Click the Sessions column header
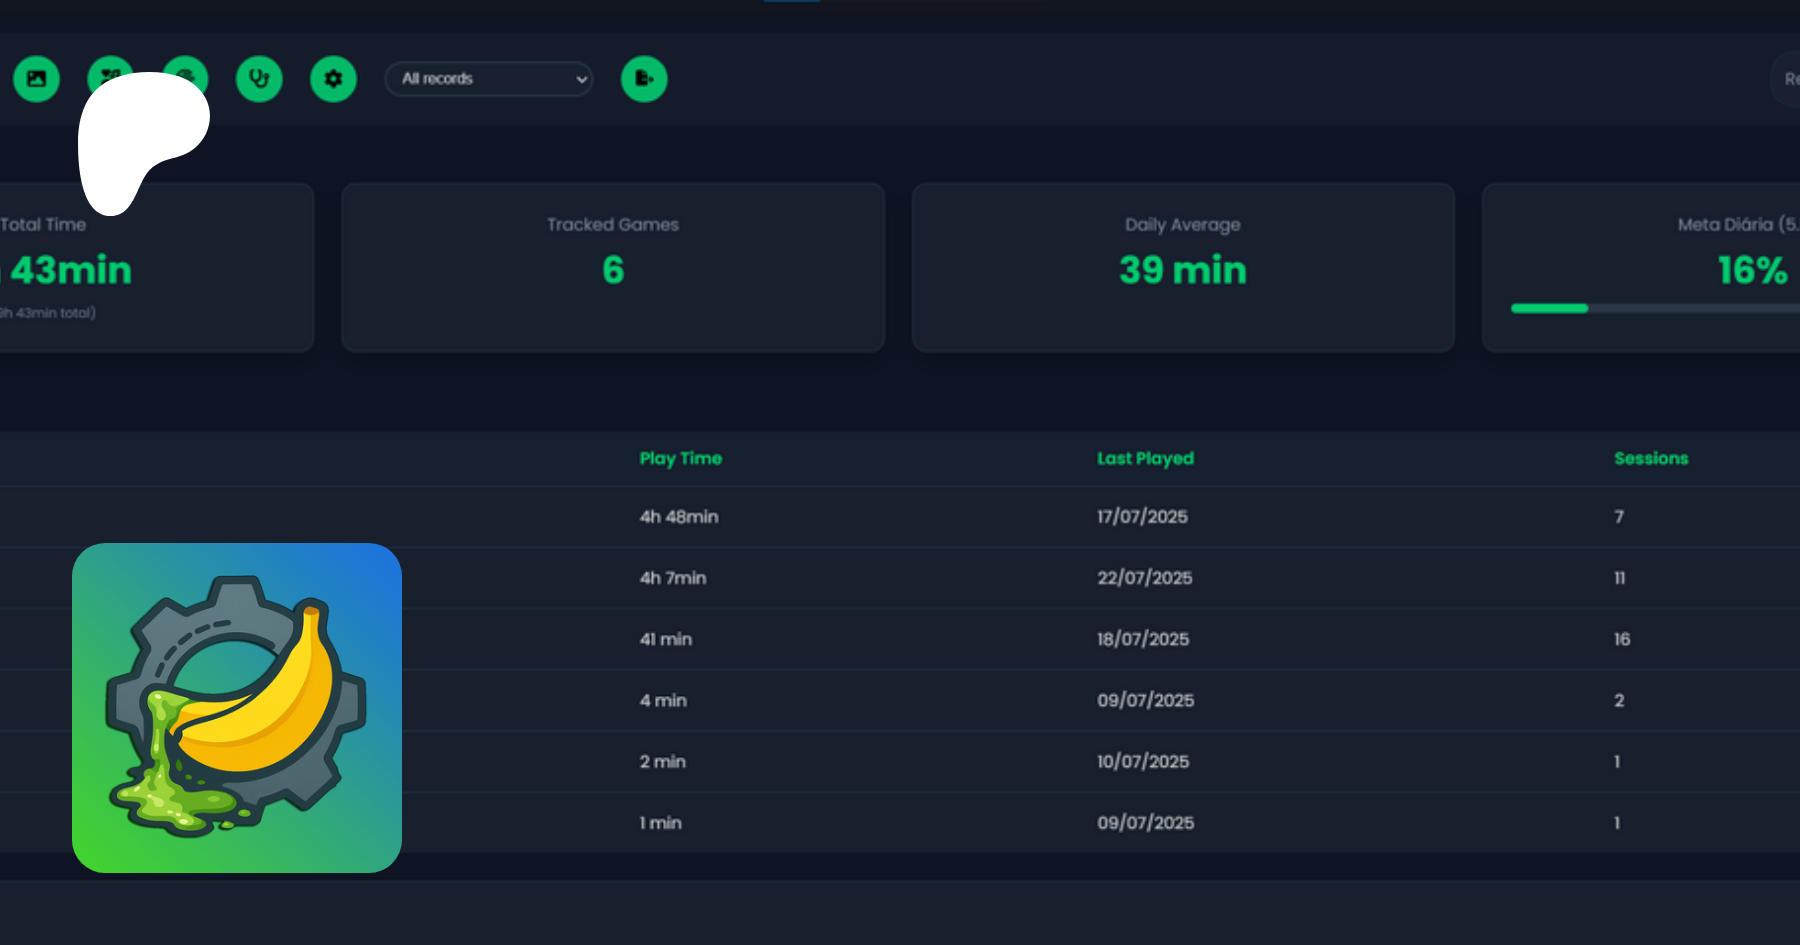 tap(1650, 458)
